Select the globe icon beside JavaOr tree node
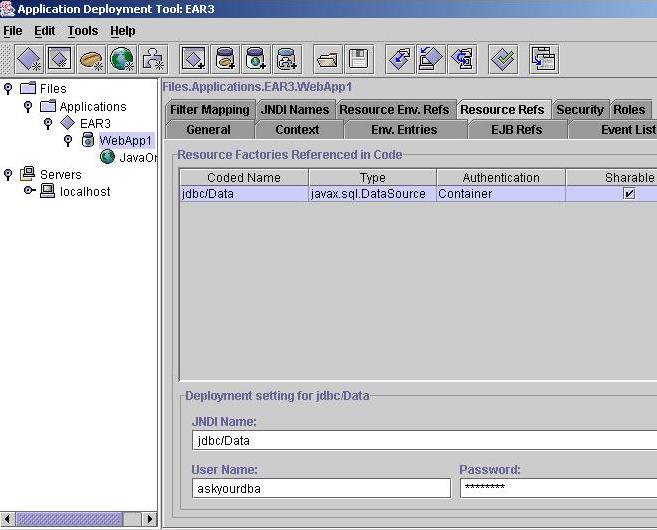Viewport: 657px width, 530px height. (107, 157)
